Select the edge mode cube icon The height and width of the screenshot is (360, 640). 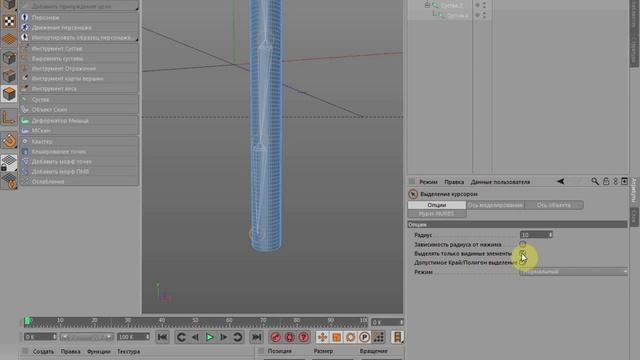point(9,76)
